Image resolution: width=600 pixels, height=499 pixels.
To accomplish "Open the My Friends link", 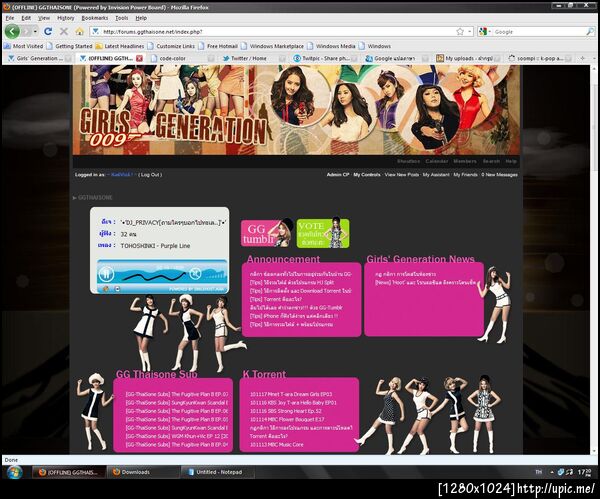I will click(x=465, y=174).
